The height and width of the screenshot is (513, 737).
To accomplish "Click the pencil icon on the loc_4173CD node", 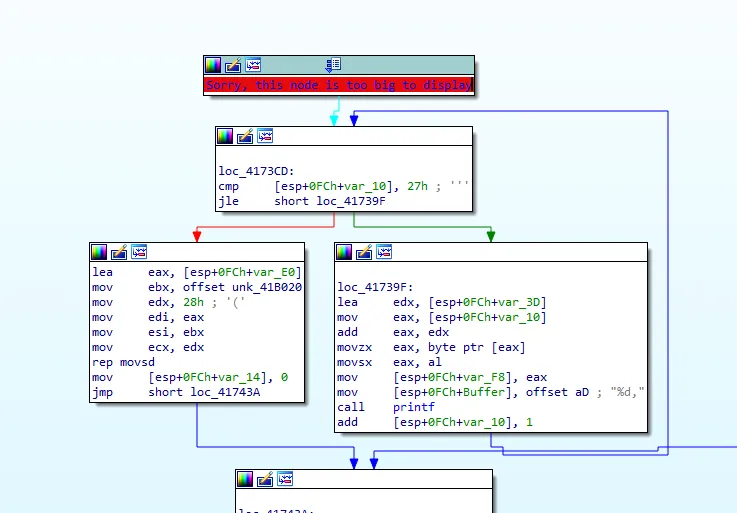I will click(245, 136).
